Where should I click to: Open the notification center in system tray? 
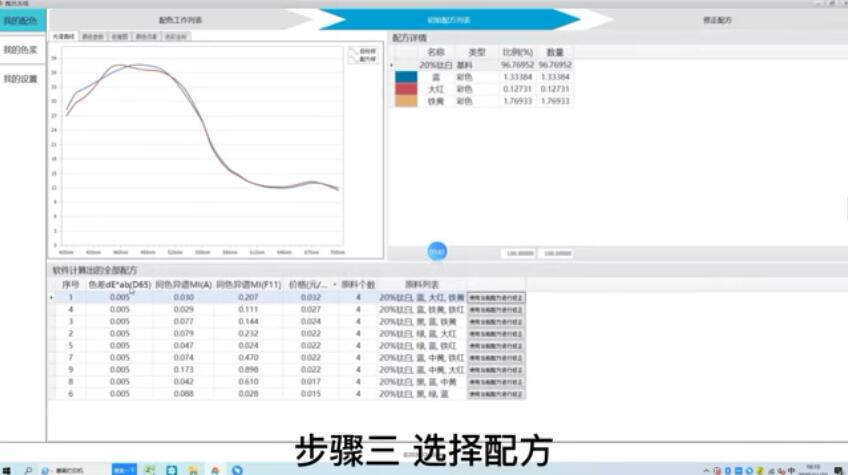[838, 470]
